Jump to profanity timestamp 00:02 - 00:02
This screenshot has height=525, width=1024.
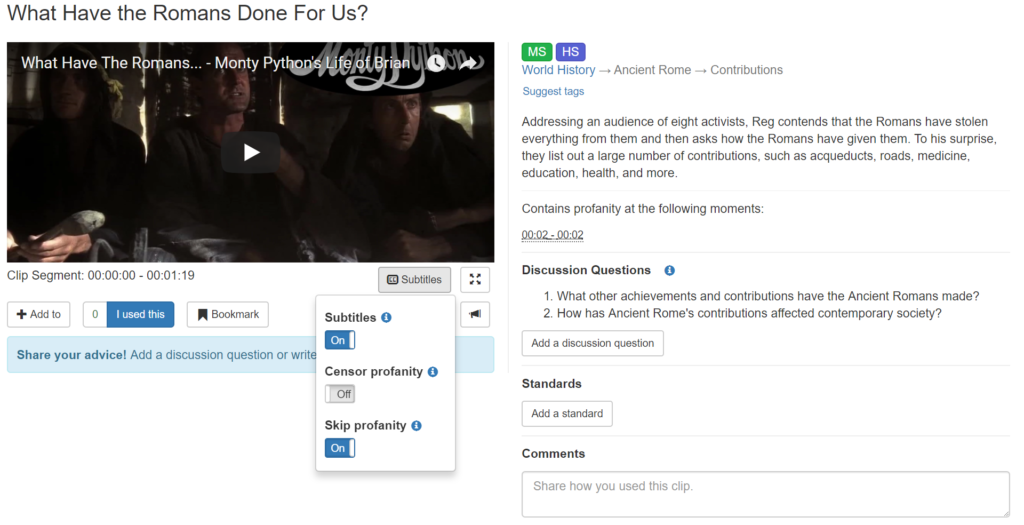pos(552,235)
